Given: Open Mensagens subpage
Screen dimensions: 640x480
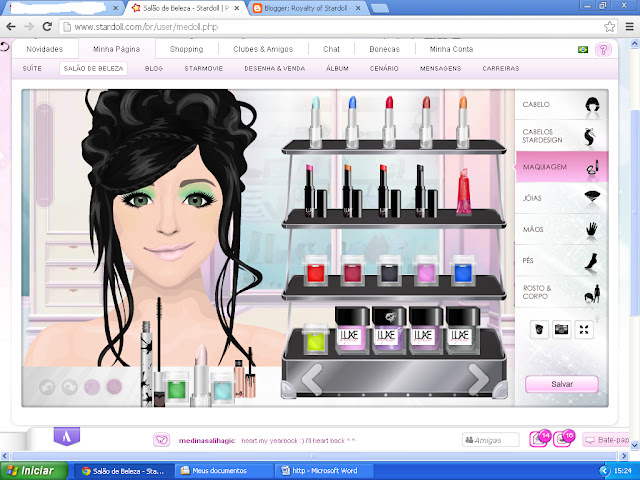Looking at the screenshot, I should pos(440,68).
